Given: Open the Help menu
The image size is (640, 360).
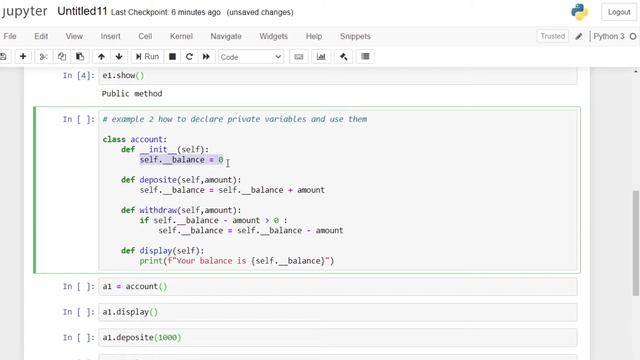Looking at the screenshot, I should 314,36.
